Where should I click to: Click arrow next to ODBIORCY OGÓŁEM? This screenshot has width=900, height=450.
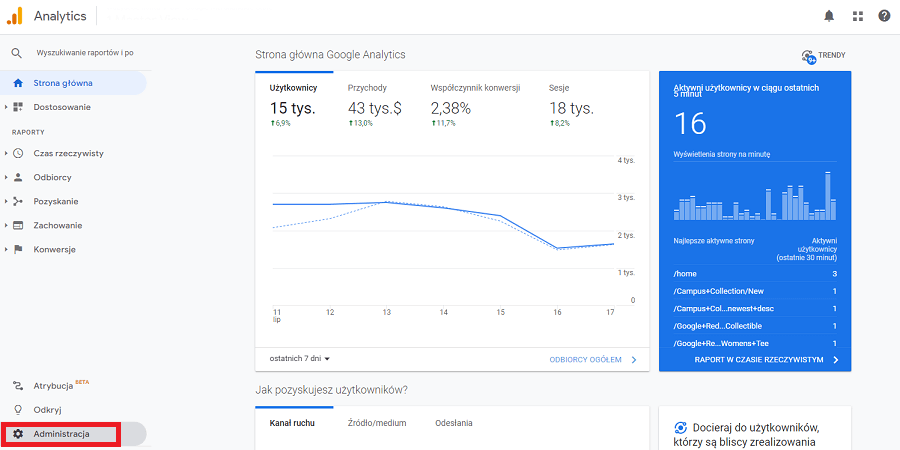click(x=634, y=360)
